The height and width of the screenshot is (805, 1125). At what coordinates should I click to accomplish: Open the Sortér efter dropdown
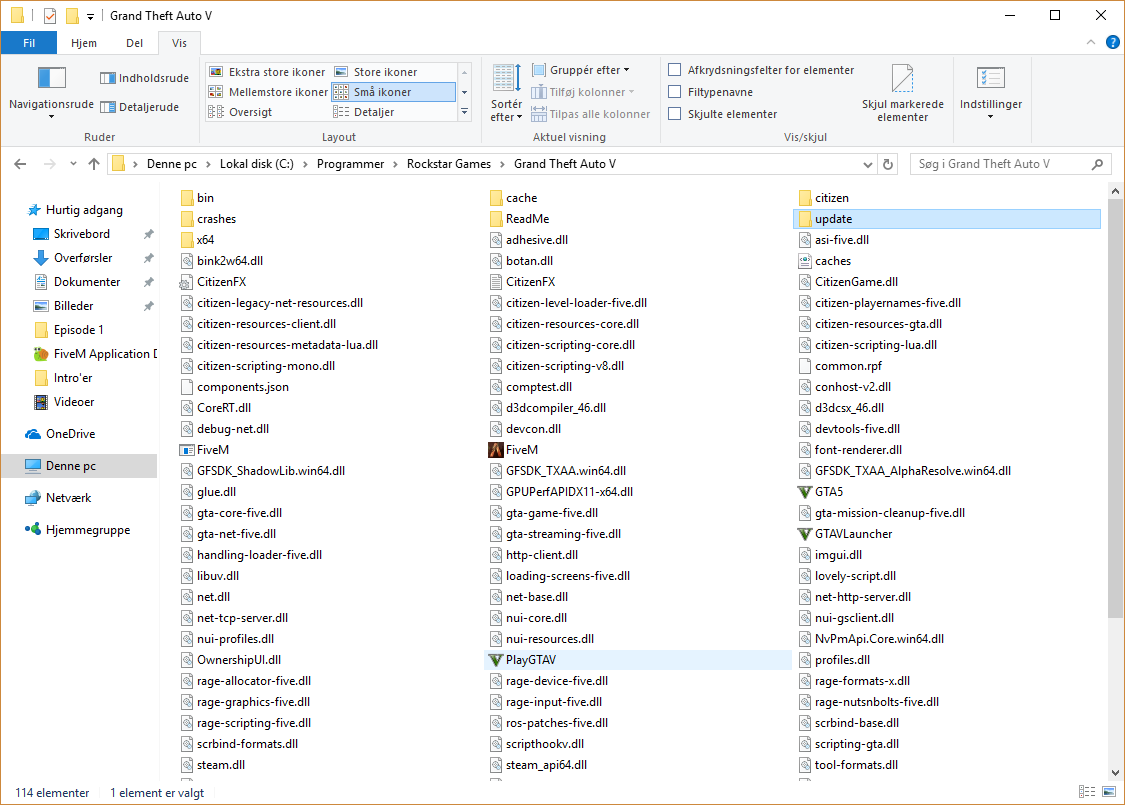coord(507,93)
